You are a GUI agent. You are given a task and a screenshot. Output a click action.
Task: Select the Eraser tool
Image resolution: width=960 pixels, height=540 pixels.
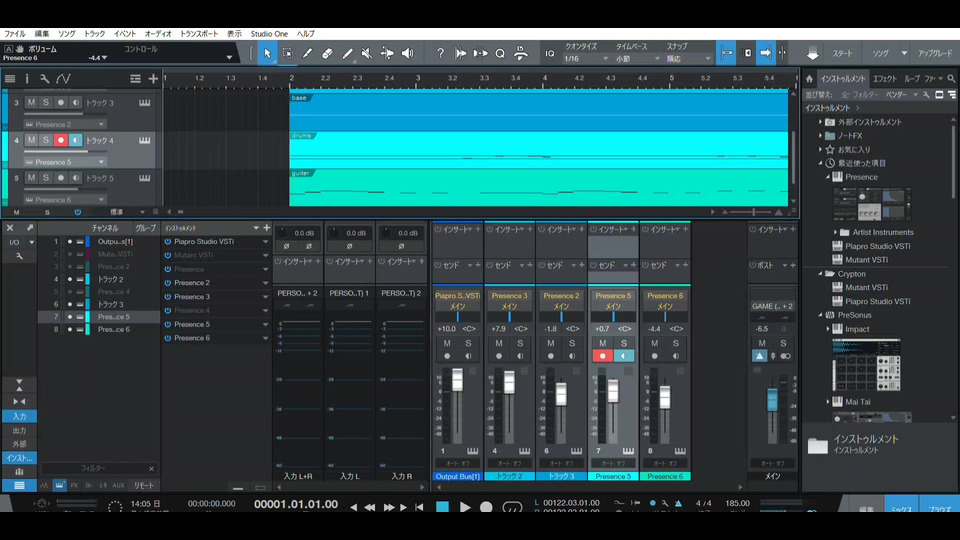[x=327, y=53]
